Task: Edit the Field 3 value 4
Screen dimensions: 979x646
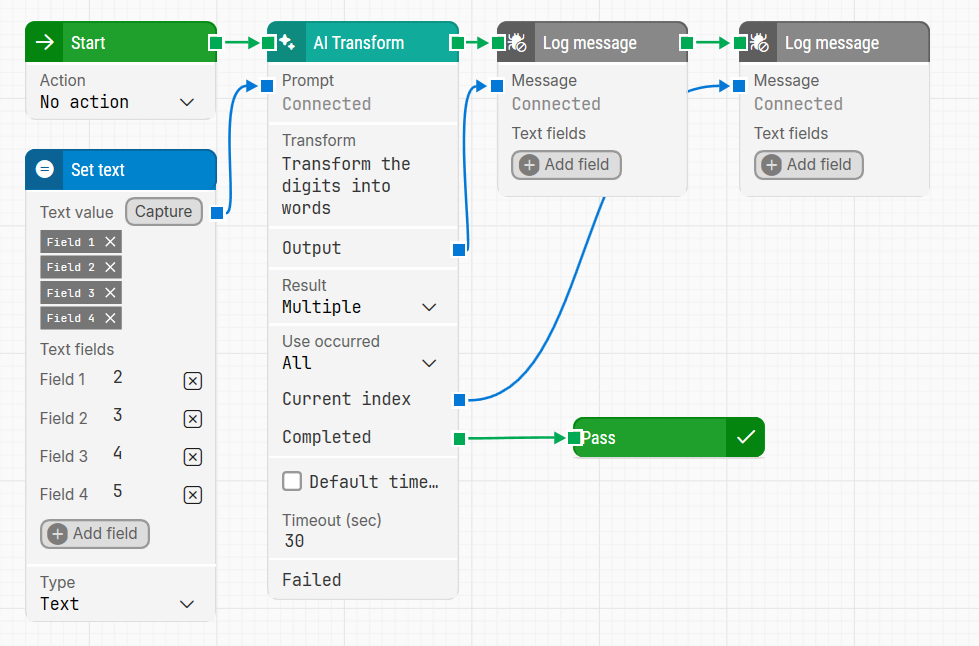Action: pyautogui.click(x=118, y=454)
